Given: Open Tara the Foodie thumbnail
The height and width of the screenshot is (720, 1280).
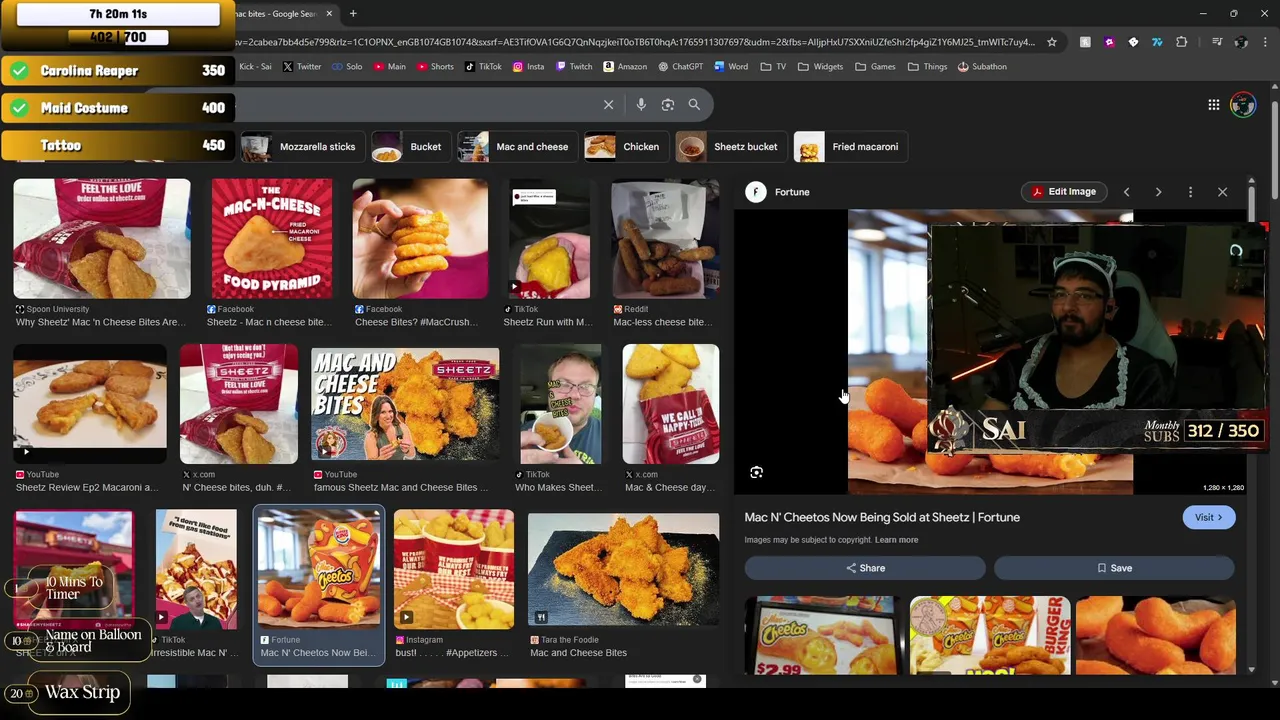Looking at the screenshot, I should coord(623,569).
